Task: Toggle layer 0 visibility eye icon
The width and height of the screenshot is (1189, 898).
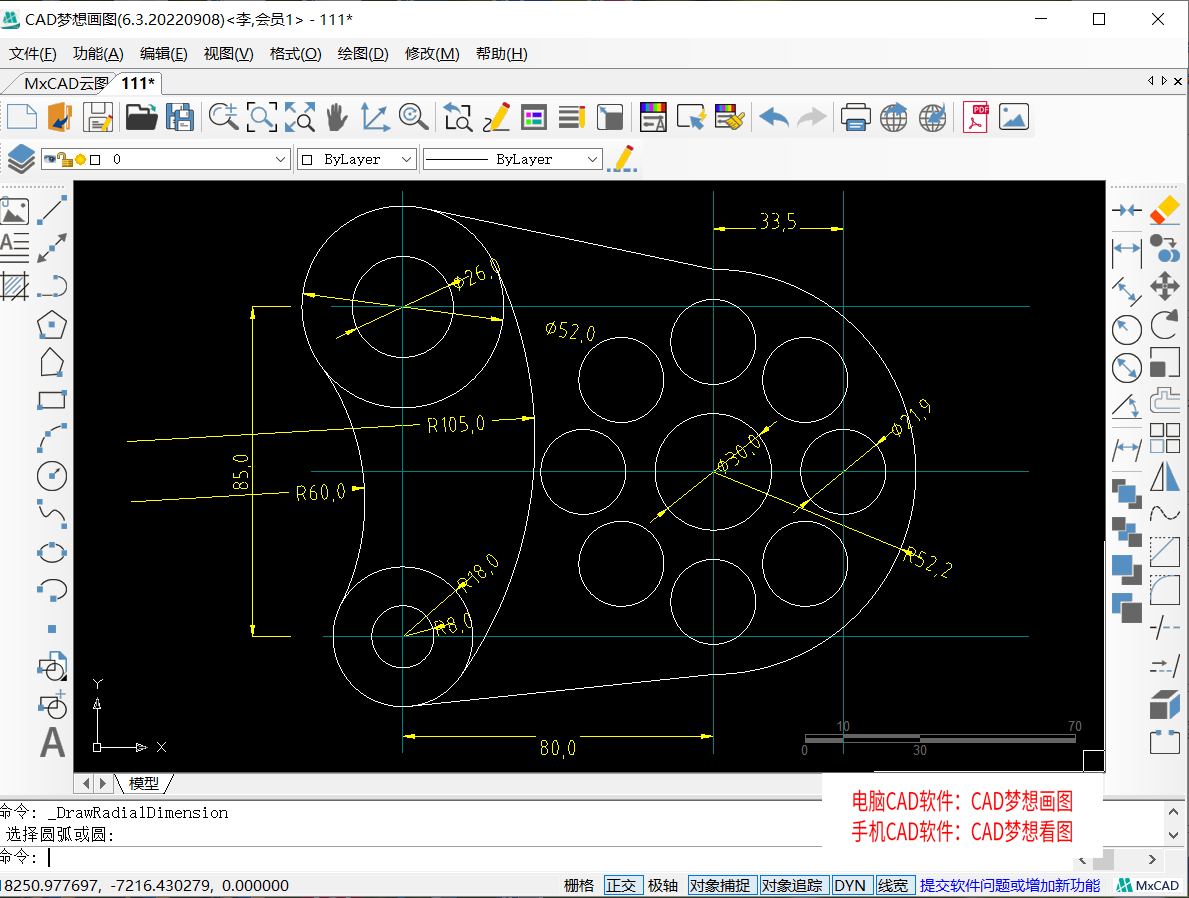Action: point(50,159)
